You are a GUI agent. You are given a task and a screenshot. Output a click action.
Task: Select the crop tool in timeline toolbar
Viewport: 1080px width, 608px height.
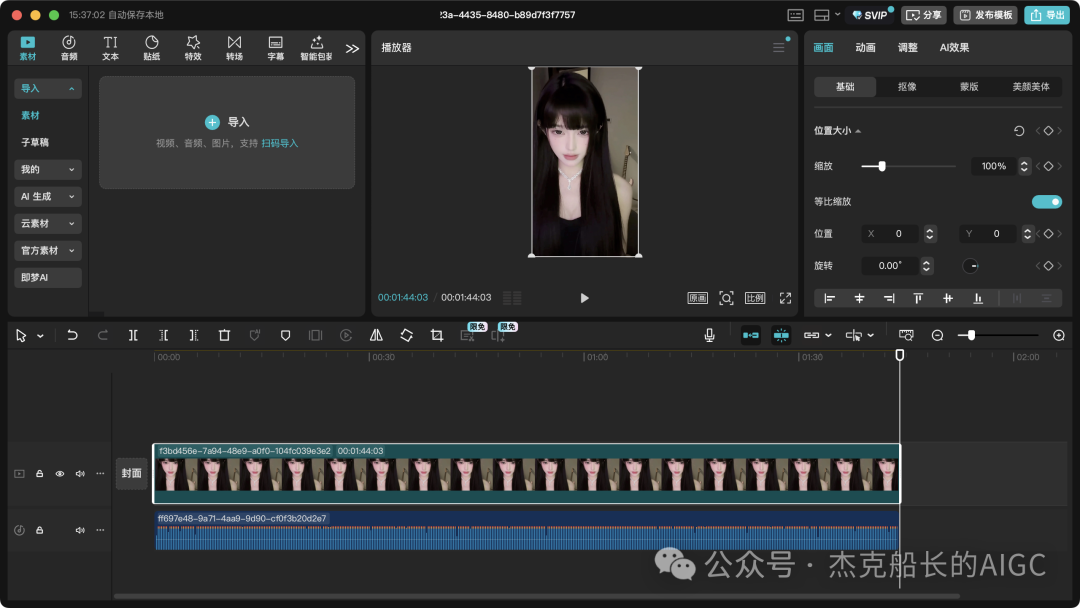point(437,336)
